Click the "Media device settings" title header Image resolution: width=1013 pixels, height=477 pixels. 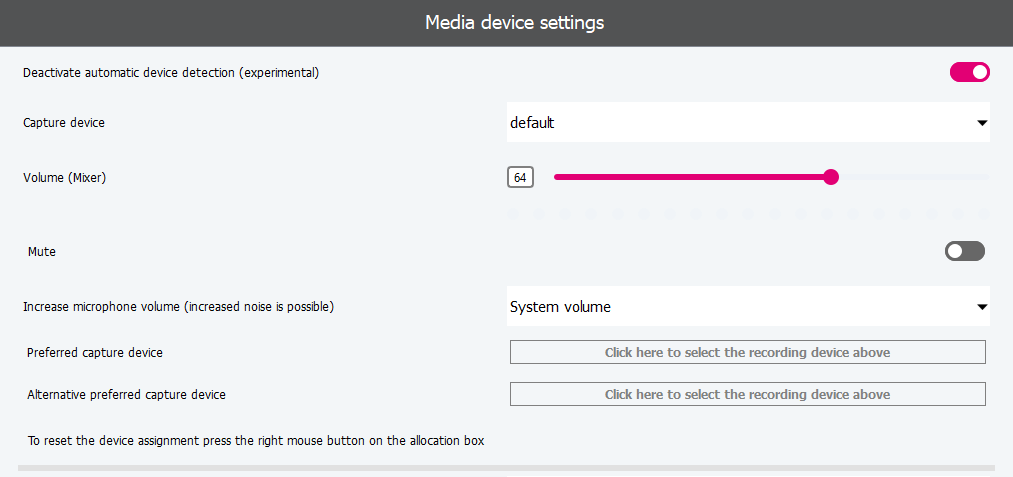[x=514, y=22]
